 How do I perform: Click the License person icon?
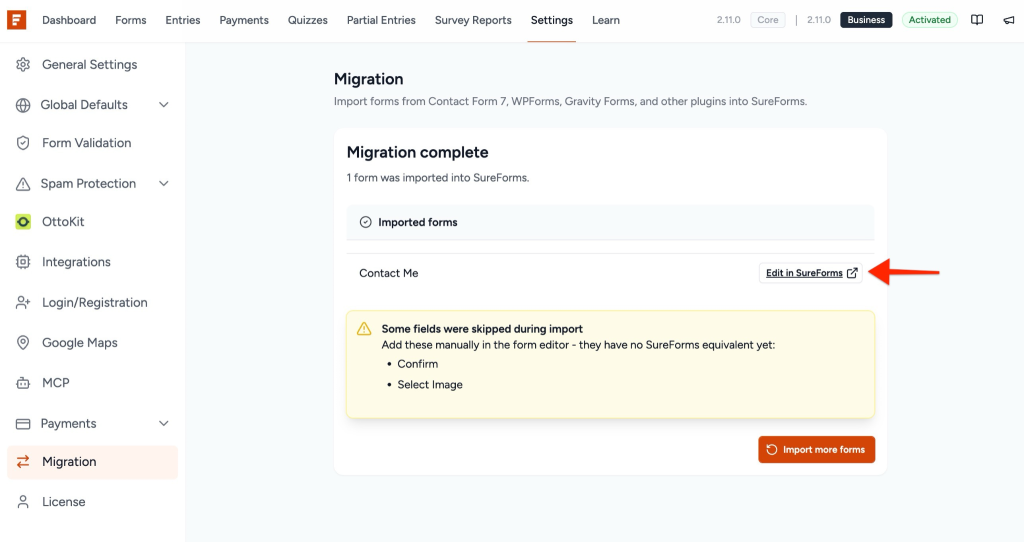(x=23, y=502)
